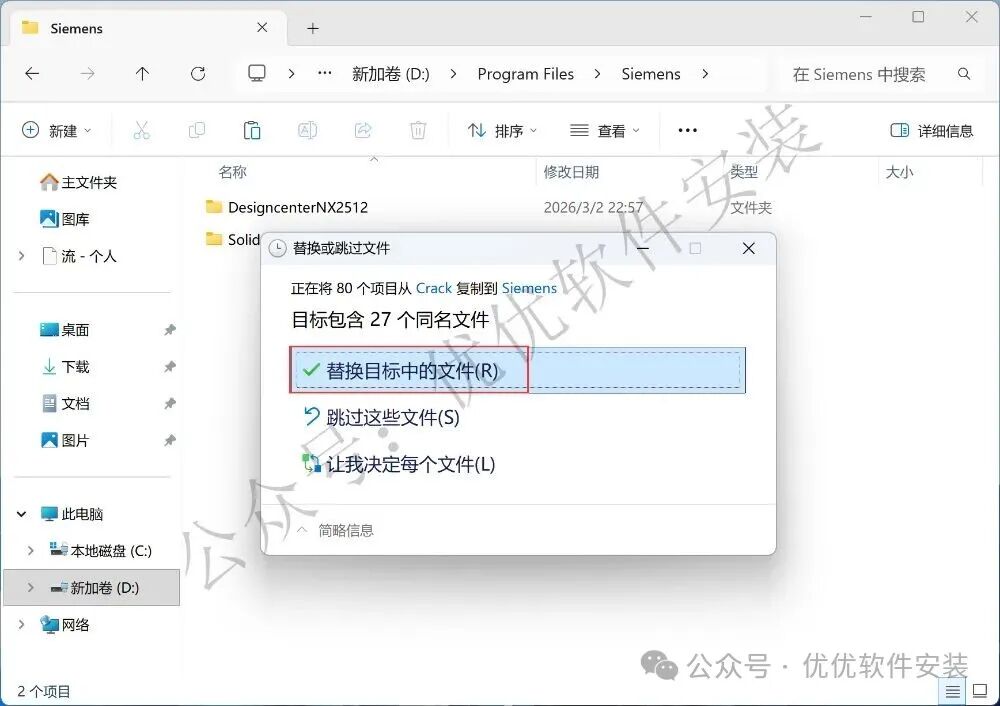Refresh the Siemens folder view

tap(198, 74)
